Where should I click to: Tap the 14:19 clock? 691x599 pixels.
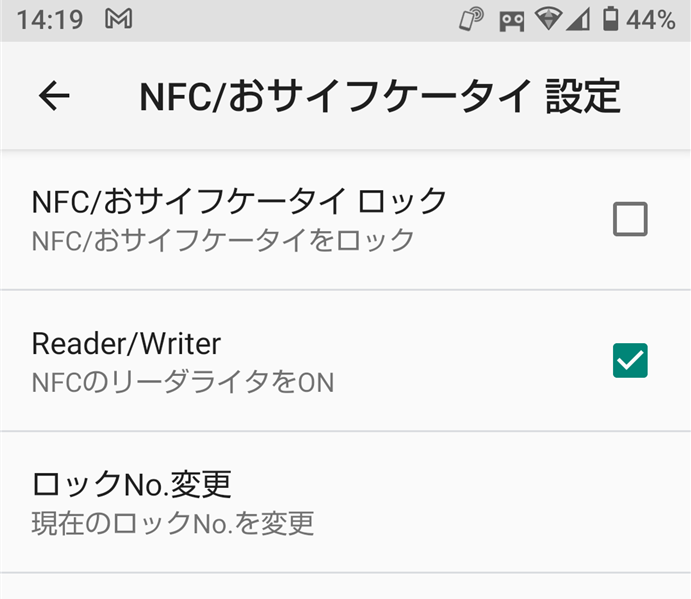50,20
